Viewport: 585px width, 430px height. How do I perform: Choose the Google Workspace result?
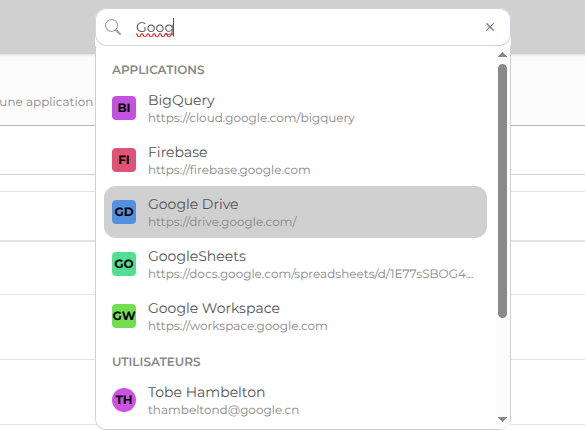pyautogui.click(x=295, y=316)
